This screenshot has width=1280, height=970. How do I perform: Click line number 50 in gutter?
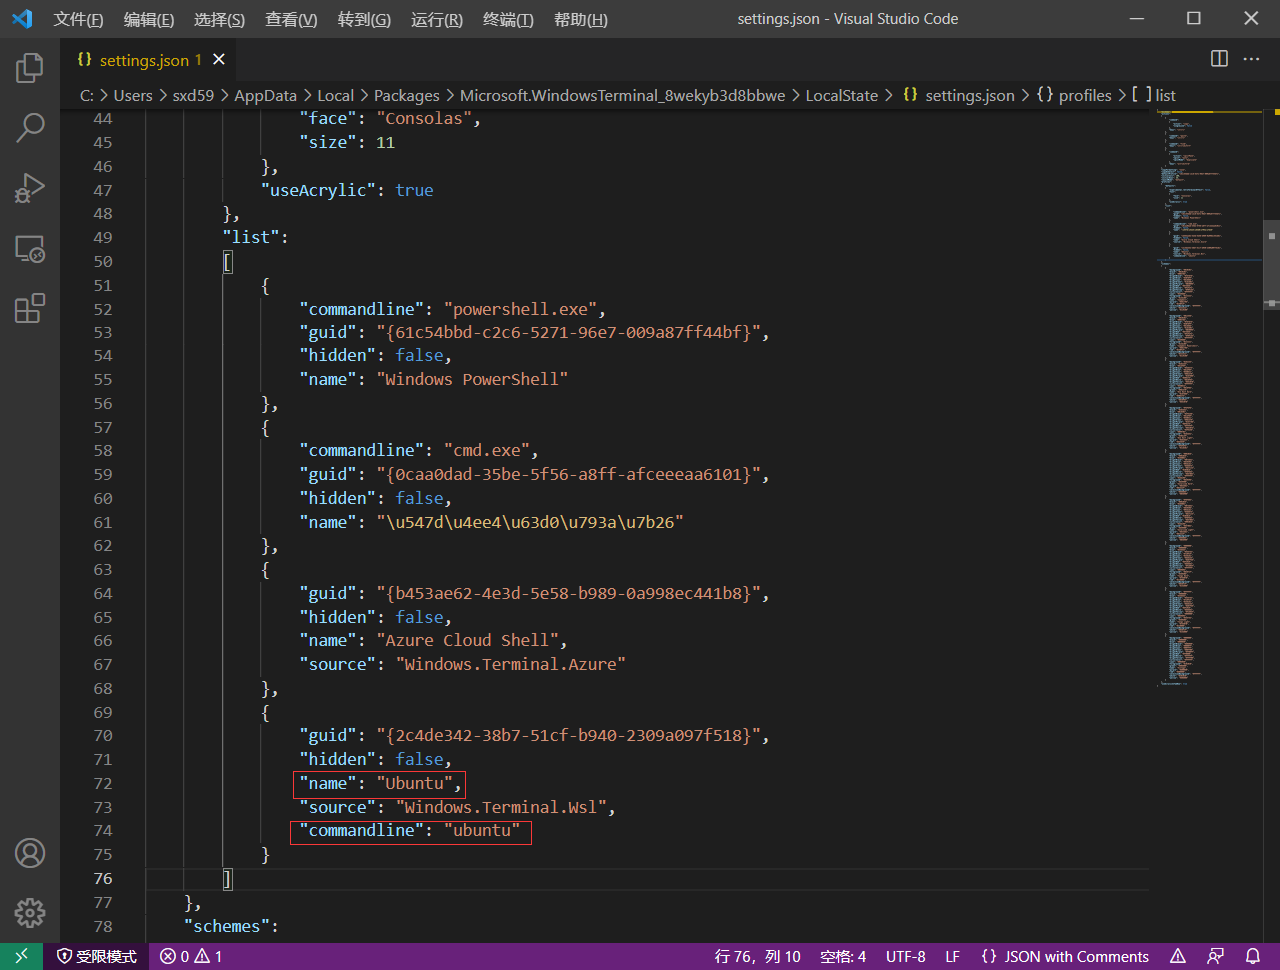(103, 261)
